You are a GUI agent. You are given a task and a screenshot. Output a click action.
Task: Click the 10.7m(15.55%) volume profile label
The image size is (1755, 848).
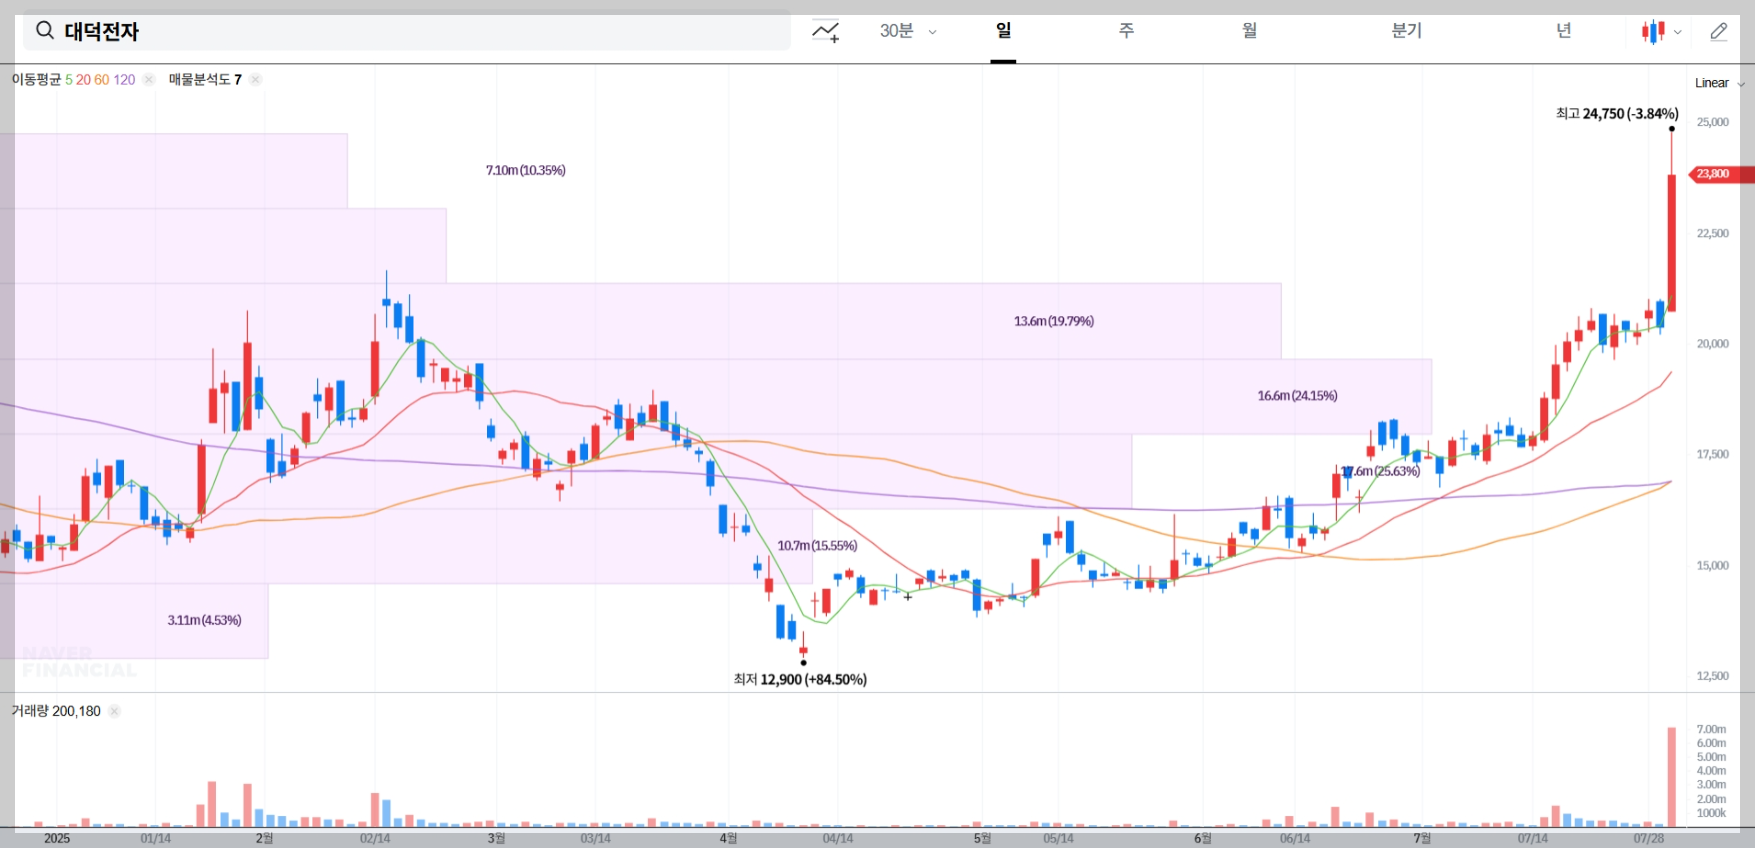(x=817, y=546)
